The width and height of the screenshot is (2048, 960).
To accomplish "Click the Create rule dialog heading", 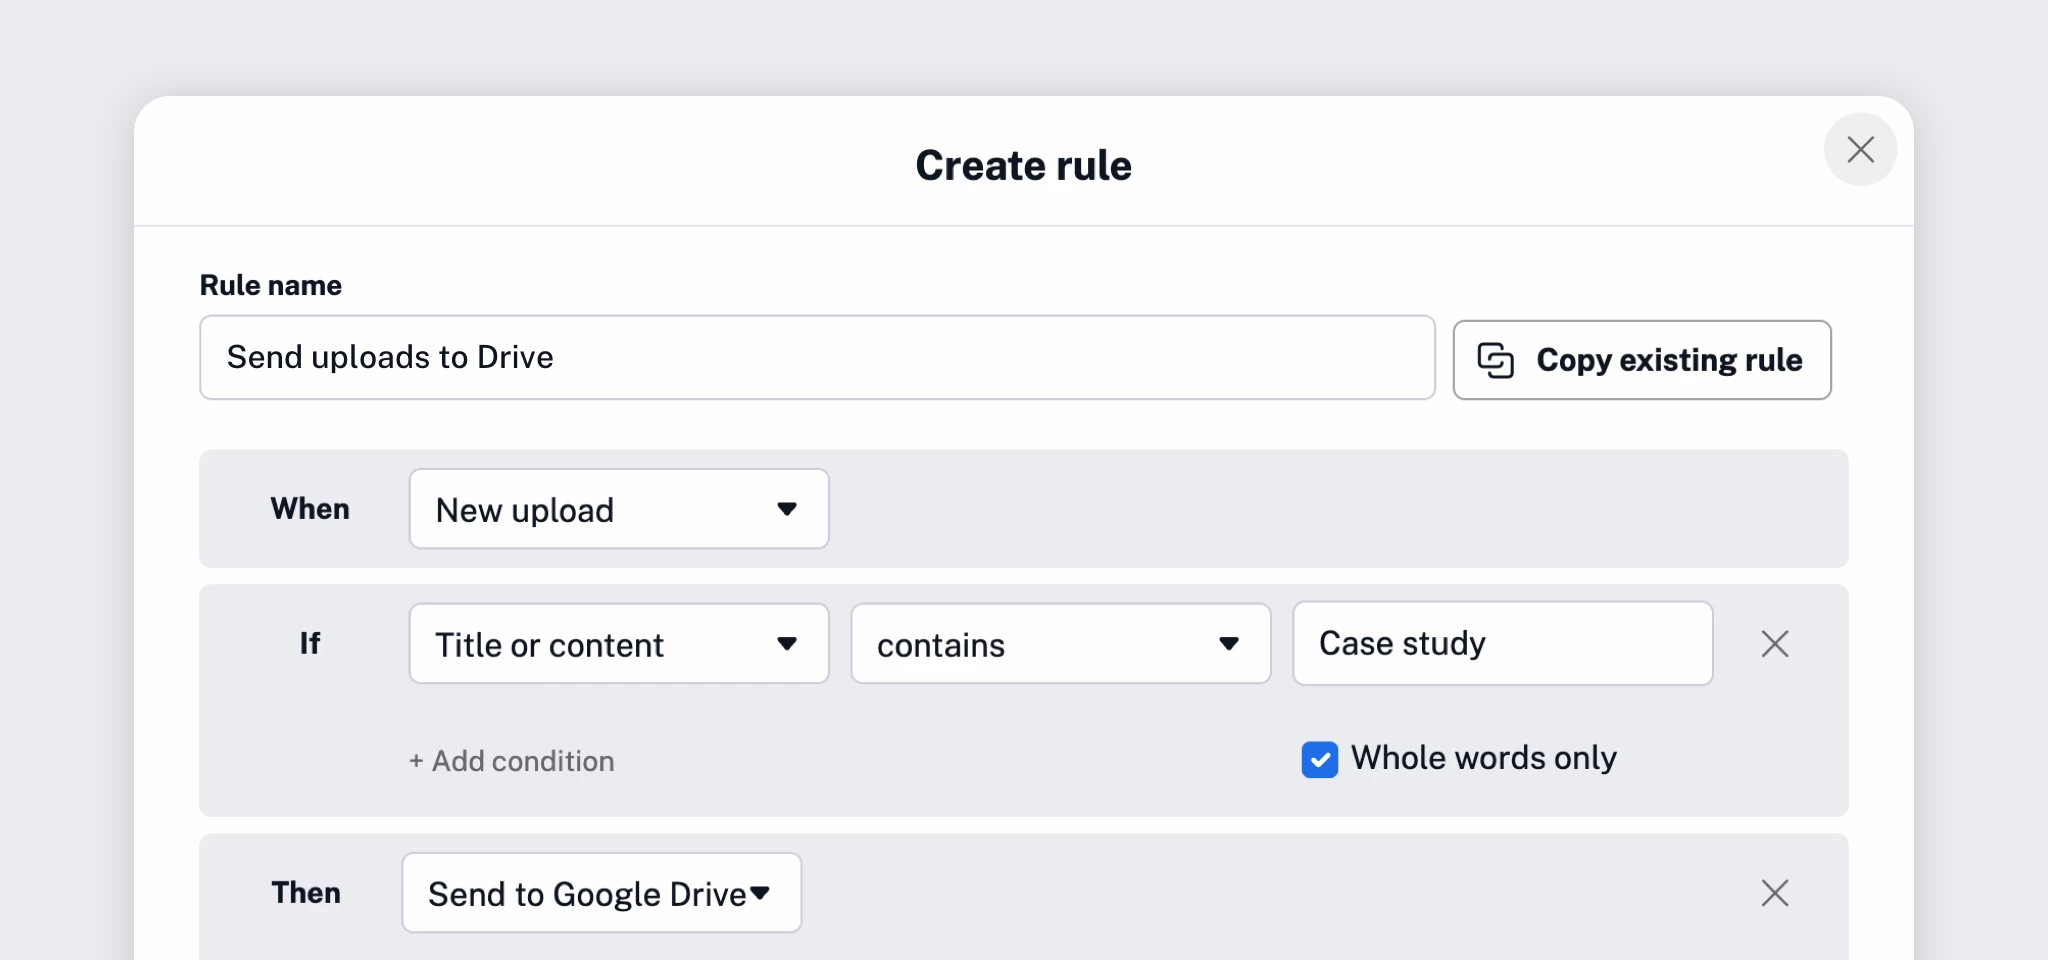I will point(1023,166).
